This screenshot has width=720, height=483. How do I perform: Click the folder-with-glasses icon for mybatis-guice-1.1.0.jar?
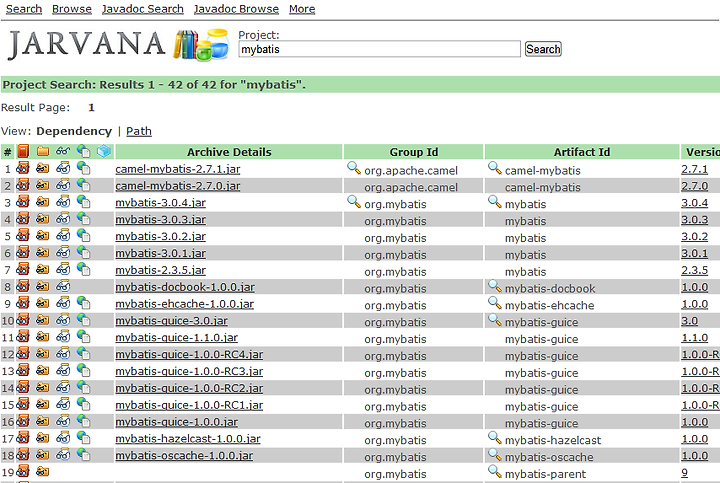point(43,337)
